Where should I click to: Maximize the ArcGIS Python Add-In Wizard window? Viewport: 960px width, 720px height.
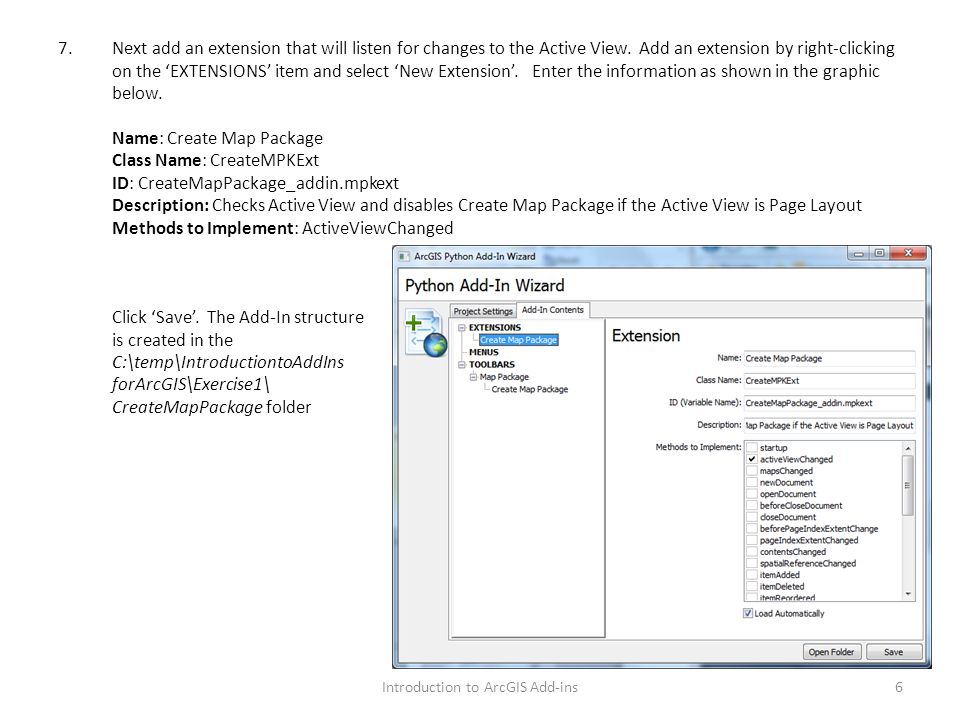[879, 253]
